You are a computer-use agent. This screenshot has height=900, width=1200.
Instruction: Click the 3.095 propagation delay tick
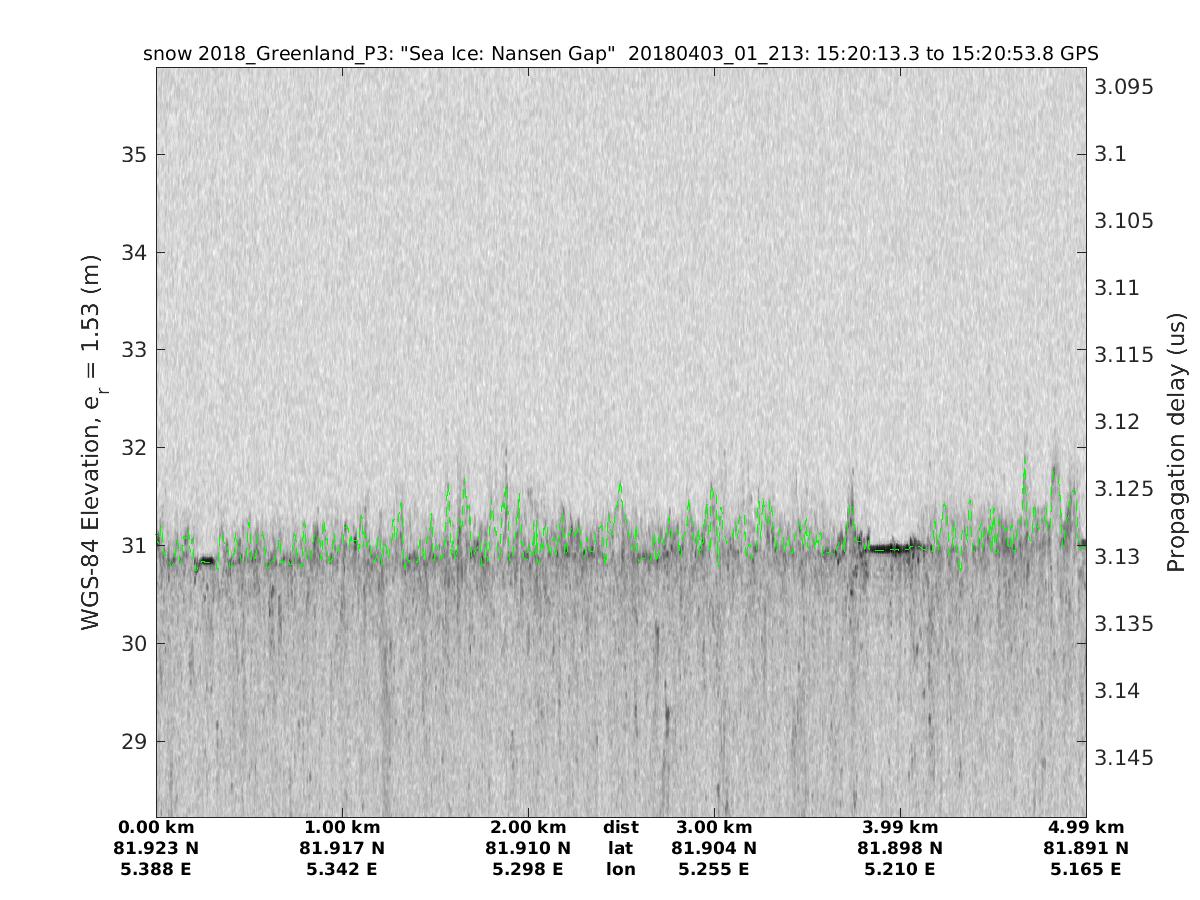pyautogui.click(x=1124, y=87)
